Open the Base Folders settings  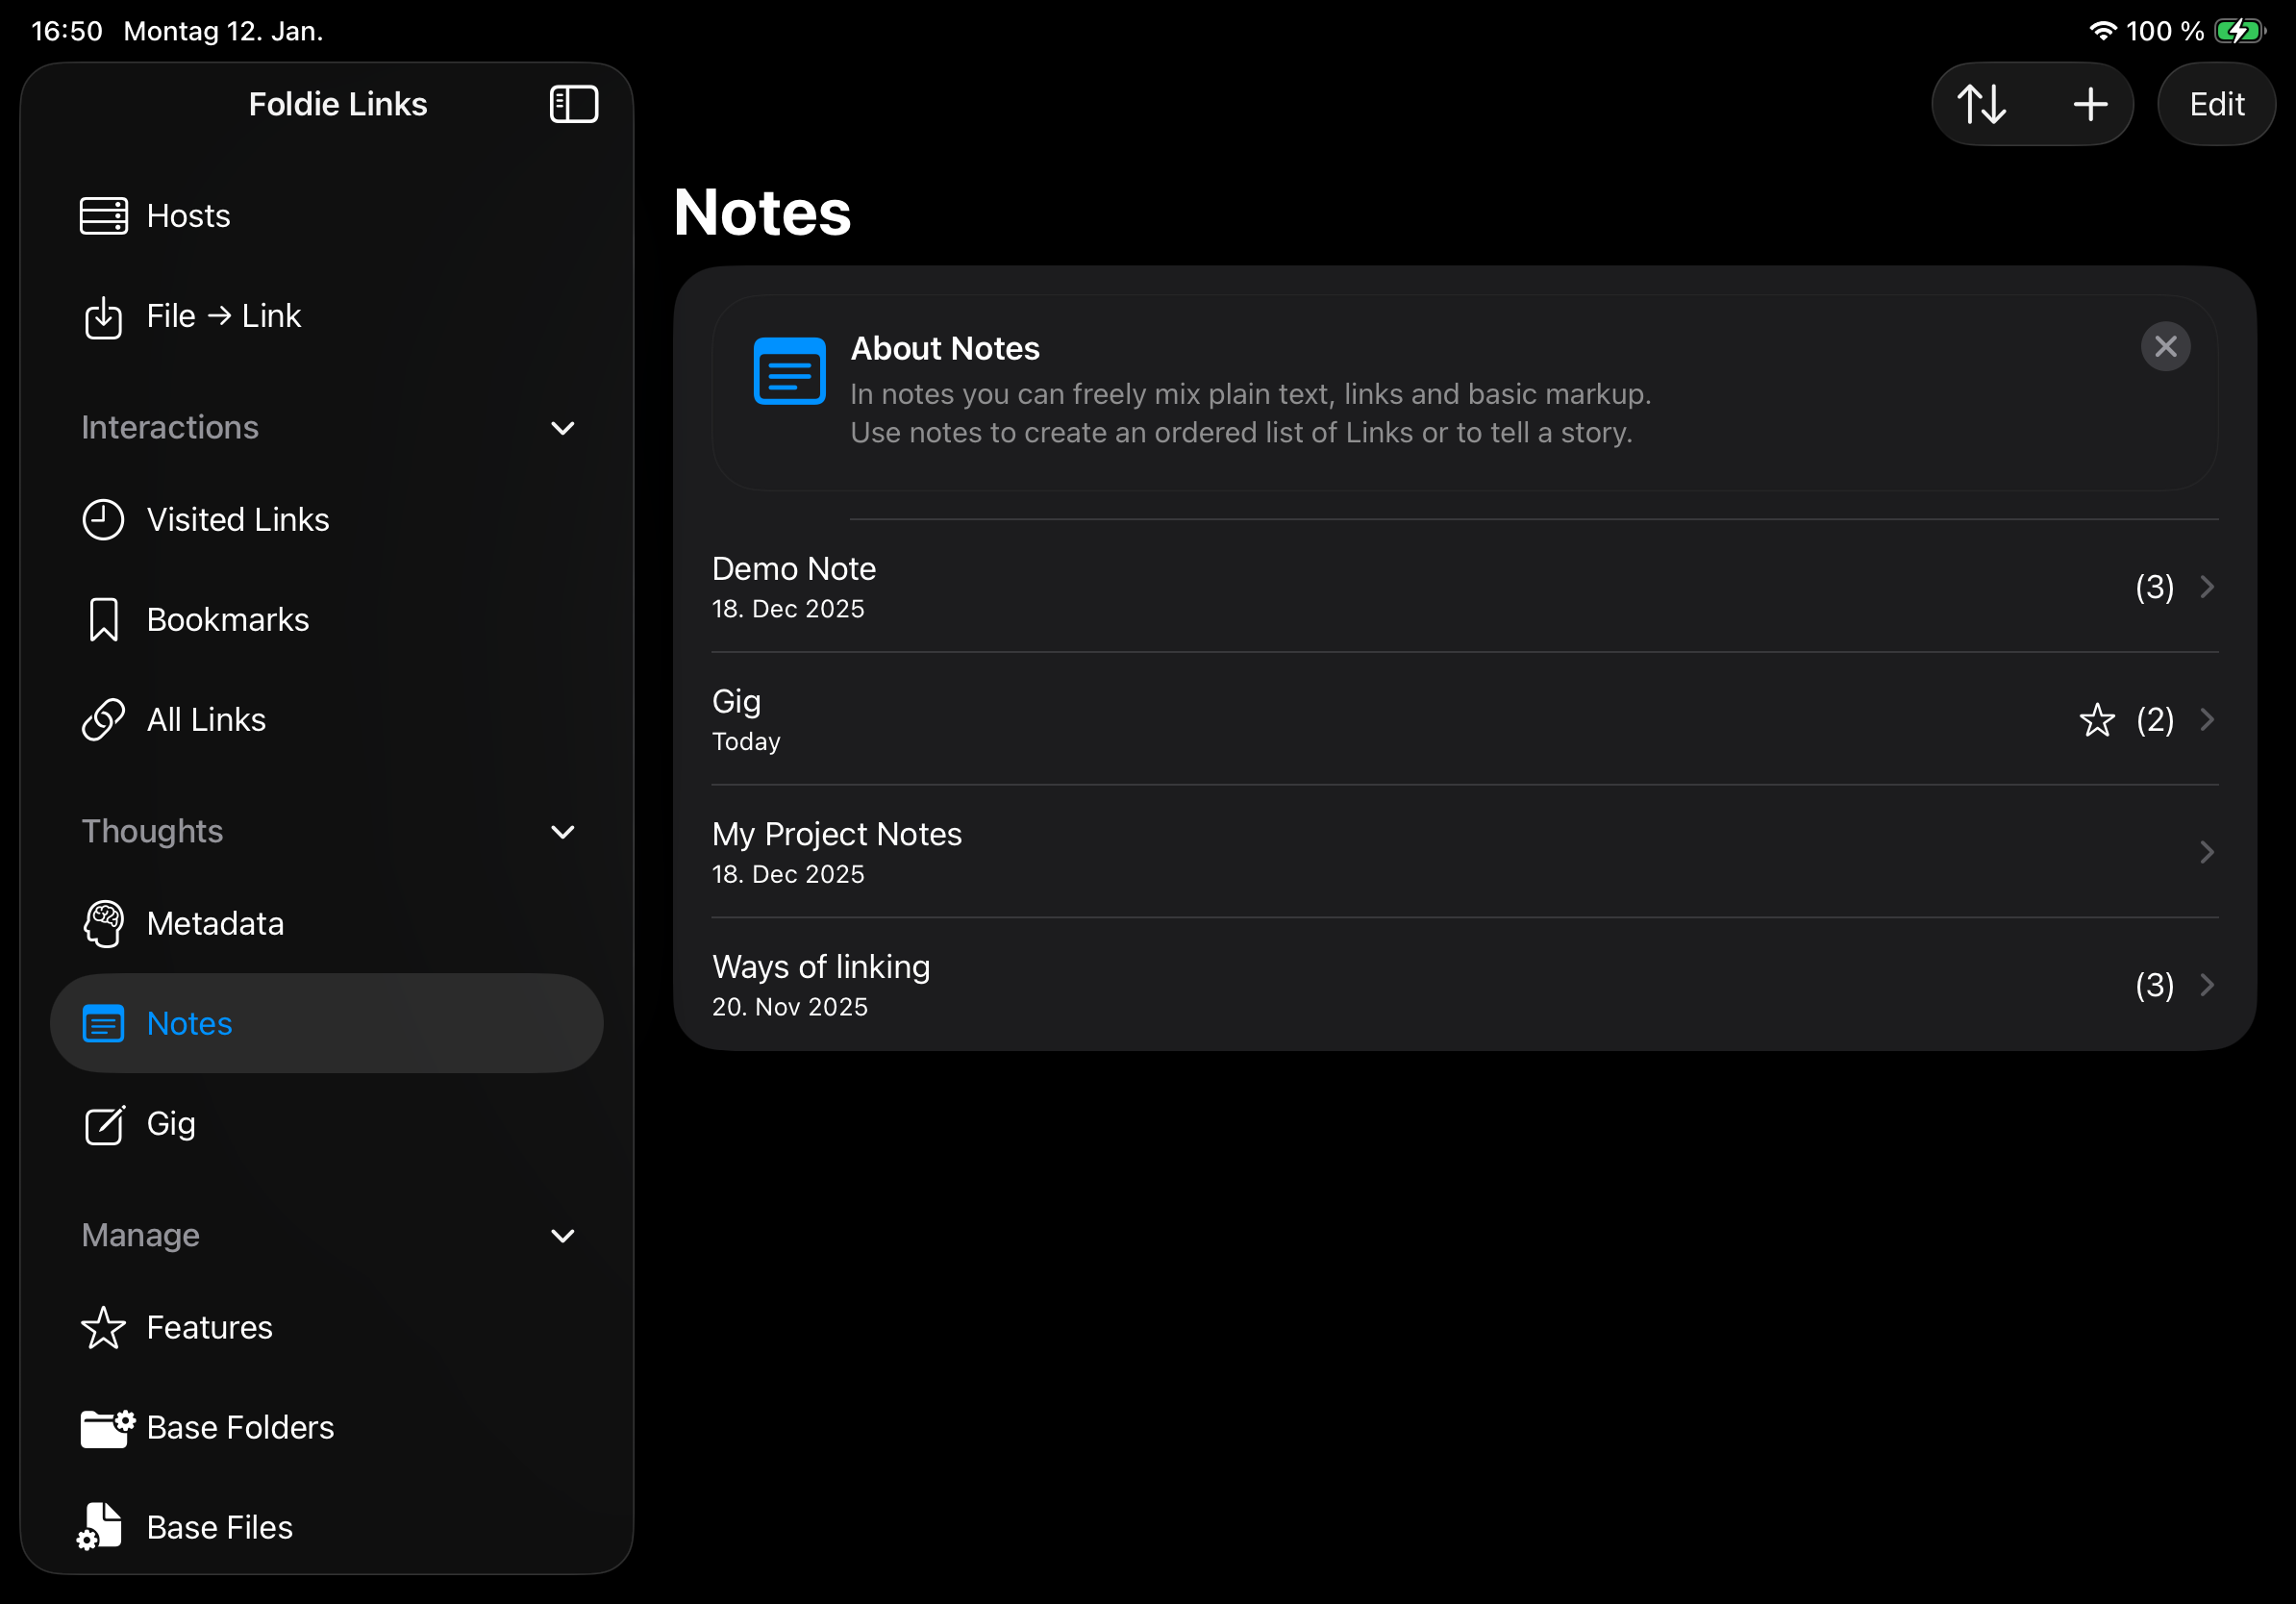pyautogui.click(x=240, y=1428)
